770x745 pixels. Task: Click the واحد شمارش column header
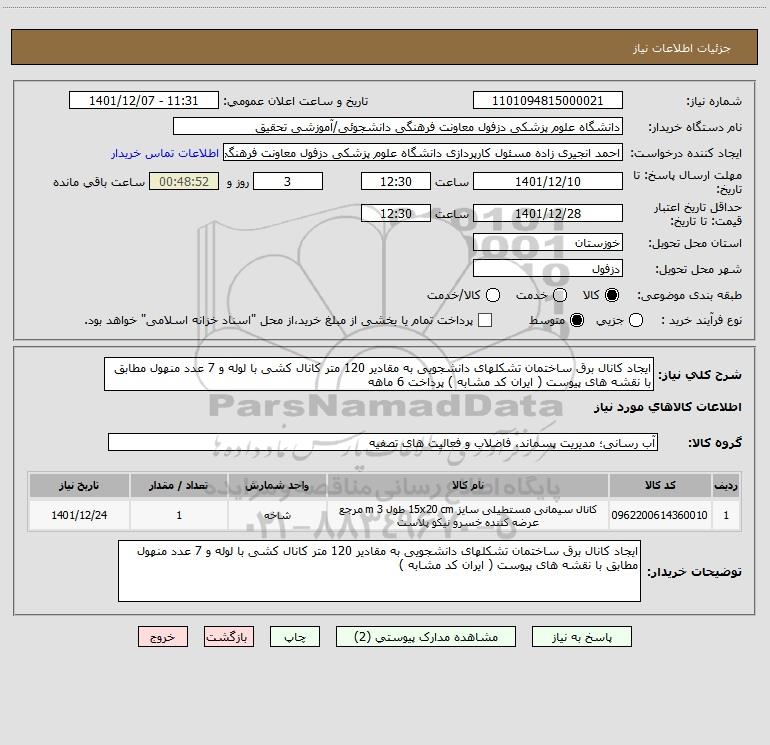(277, 485)
